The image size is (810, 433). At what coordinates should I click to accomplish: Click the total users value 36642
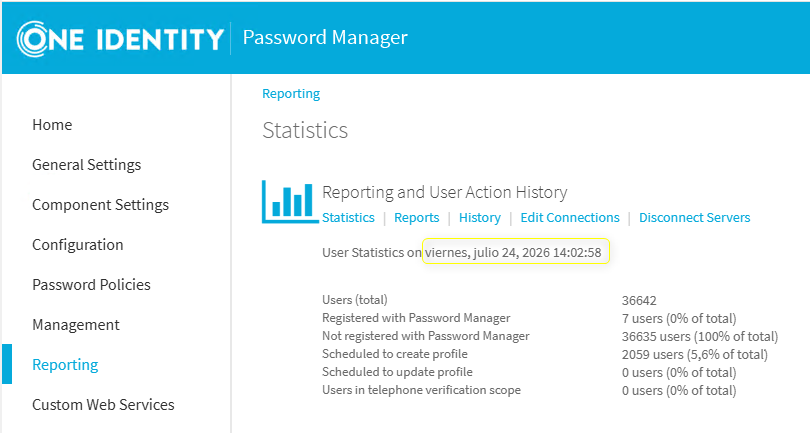(x=639, y=301)
